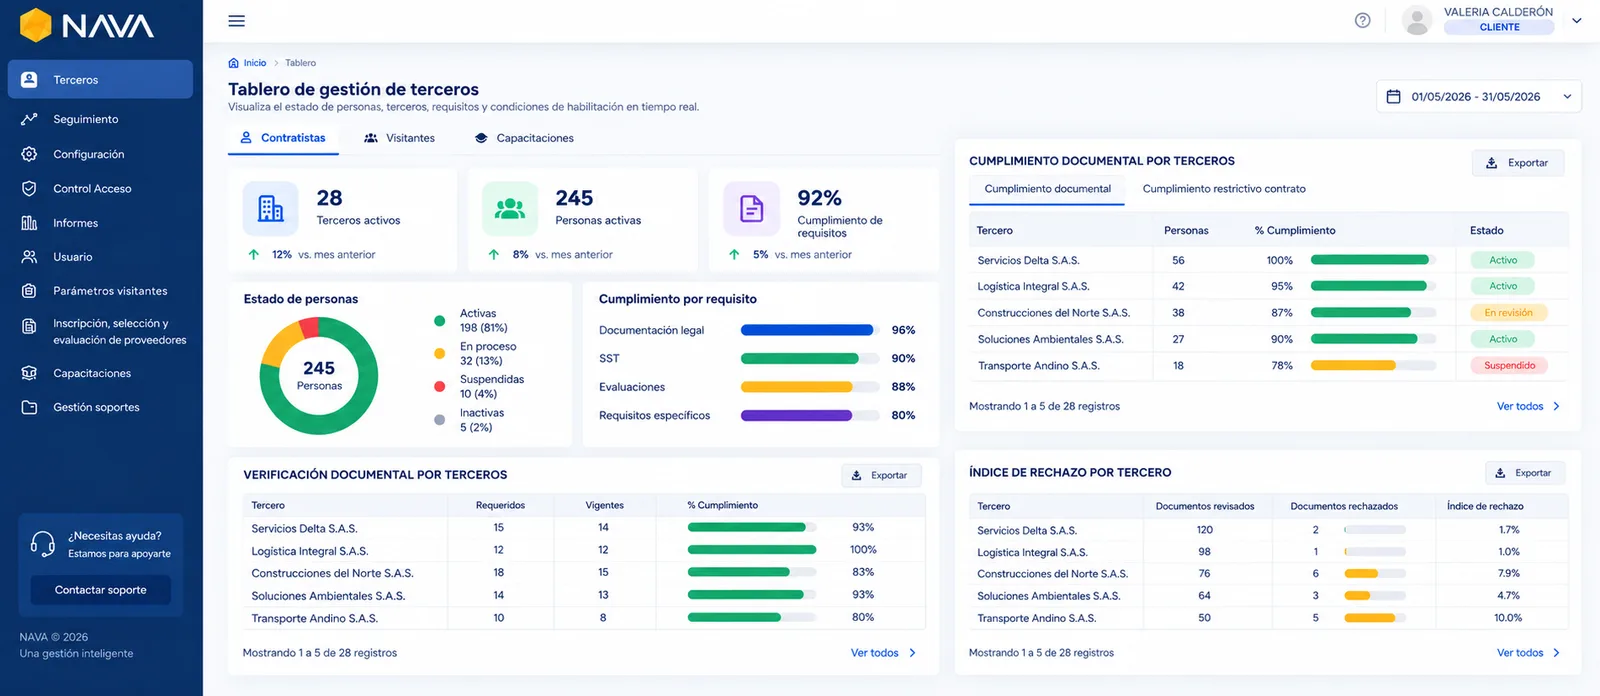Export the Verificación documental por terceros table

(881, 475)
